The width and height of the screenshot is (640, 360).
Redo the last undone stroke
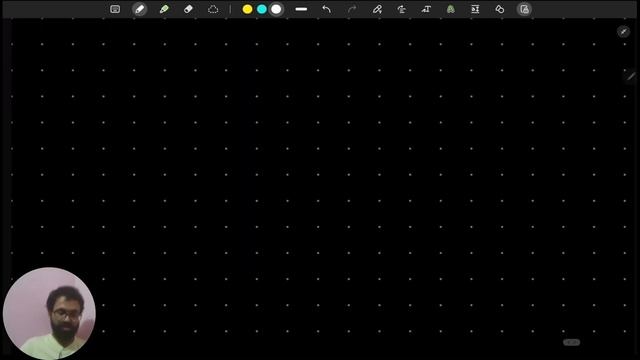pos(352,9)
